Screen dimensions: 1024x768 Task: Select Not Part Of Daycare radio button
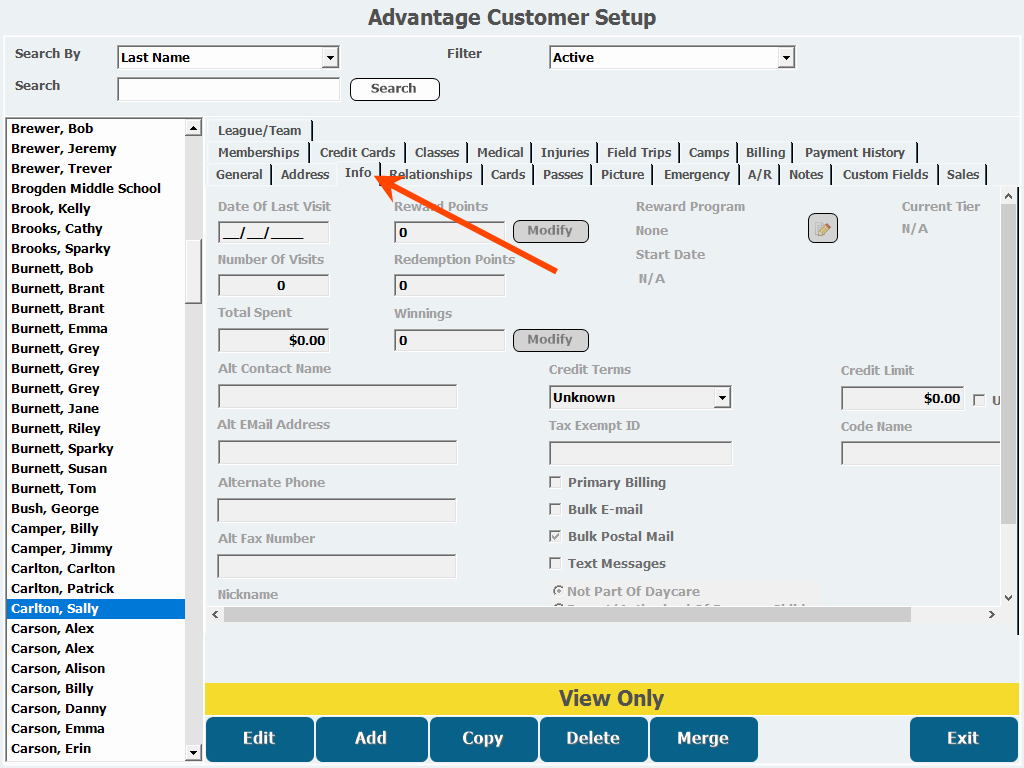click(x=558, y=591)
